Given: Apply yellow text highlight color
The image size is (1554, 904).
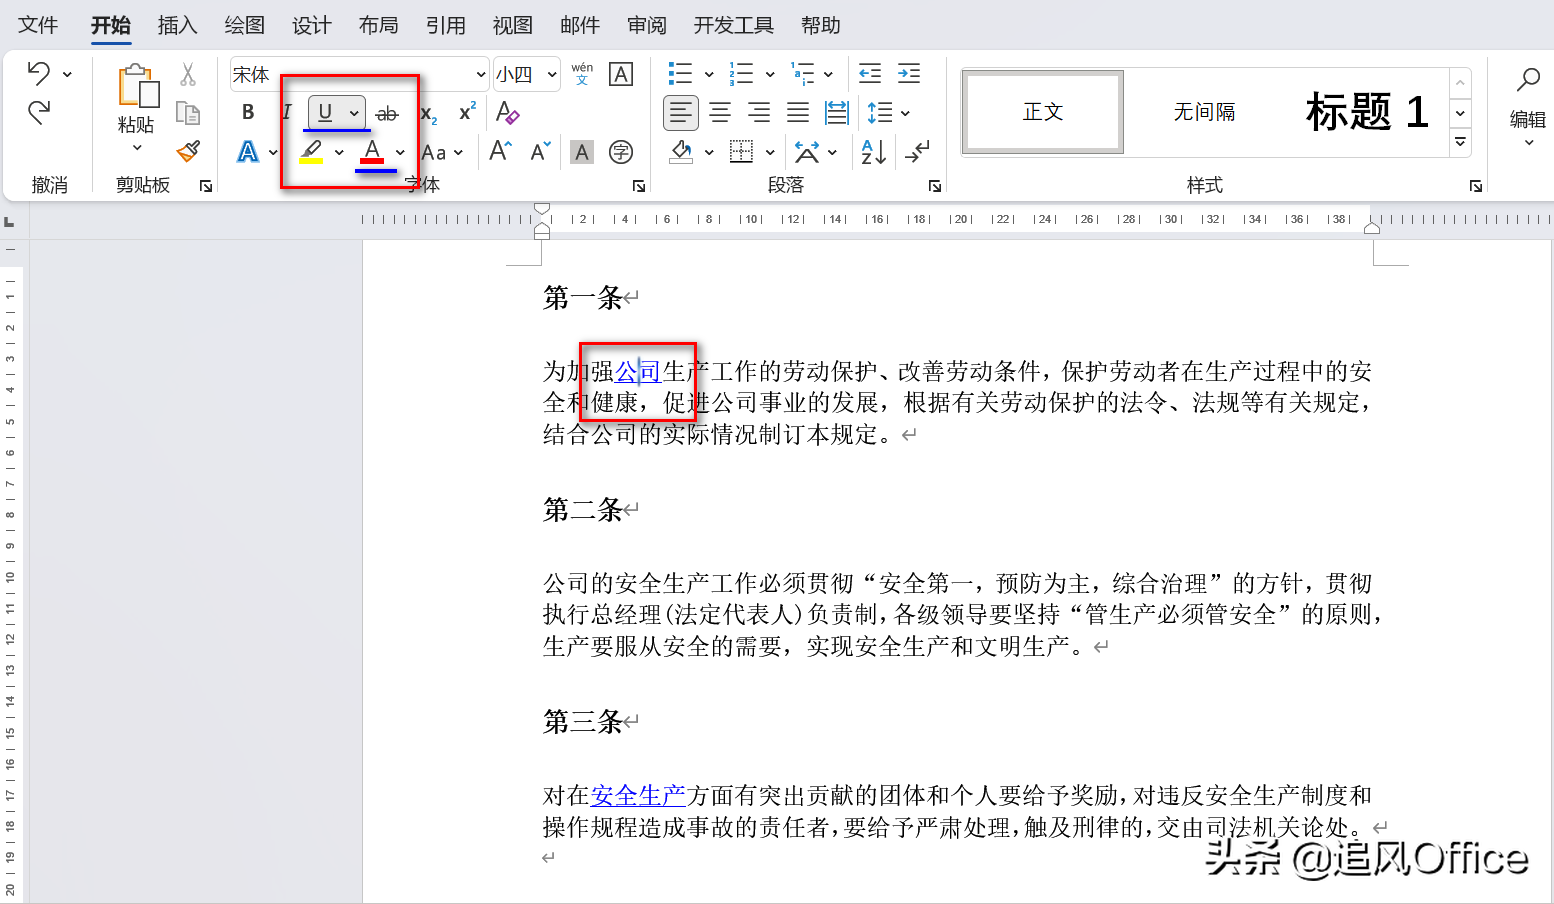Looking at the screenshot, I should [311, 152].
